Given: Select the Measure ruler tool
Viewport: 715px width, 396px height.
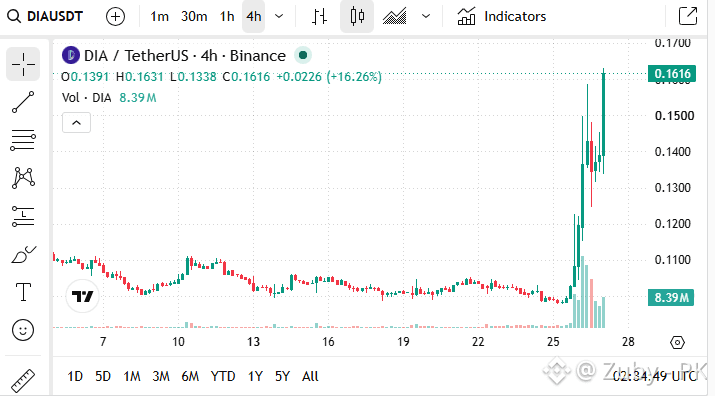Looking at the screenshot, I should (23, 380).
